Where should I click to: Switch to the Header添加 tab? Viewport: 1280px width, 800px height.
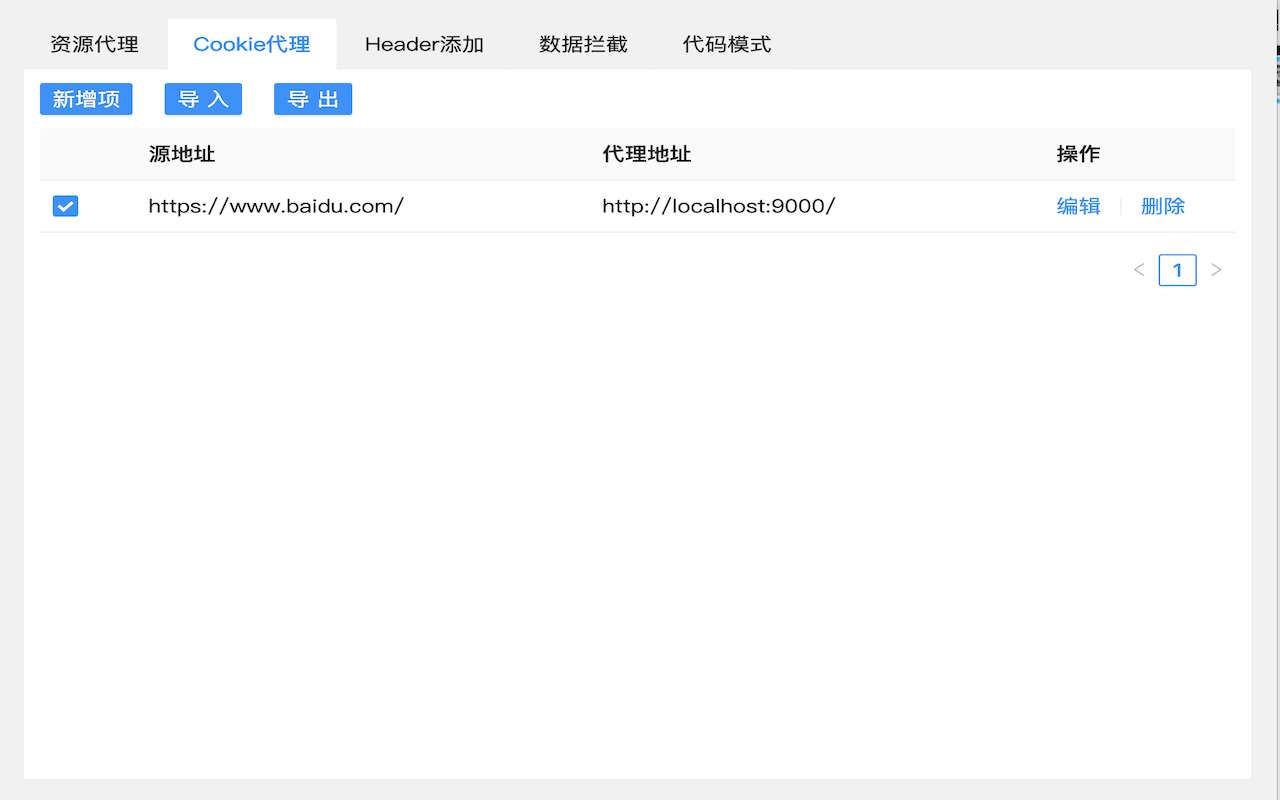pyautogui.click(x=424, y=43)
